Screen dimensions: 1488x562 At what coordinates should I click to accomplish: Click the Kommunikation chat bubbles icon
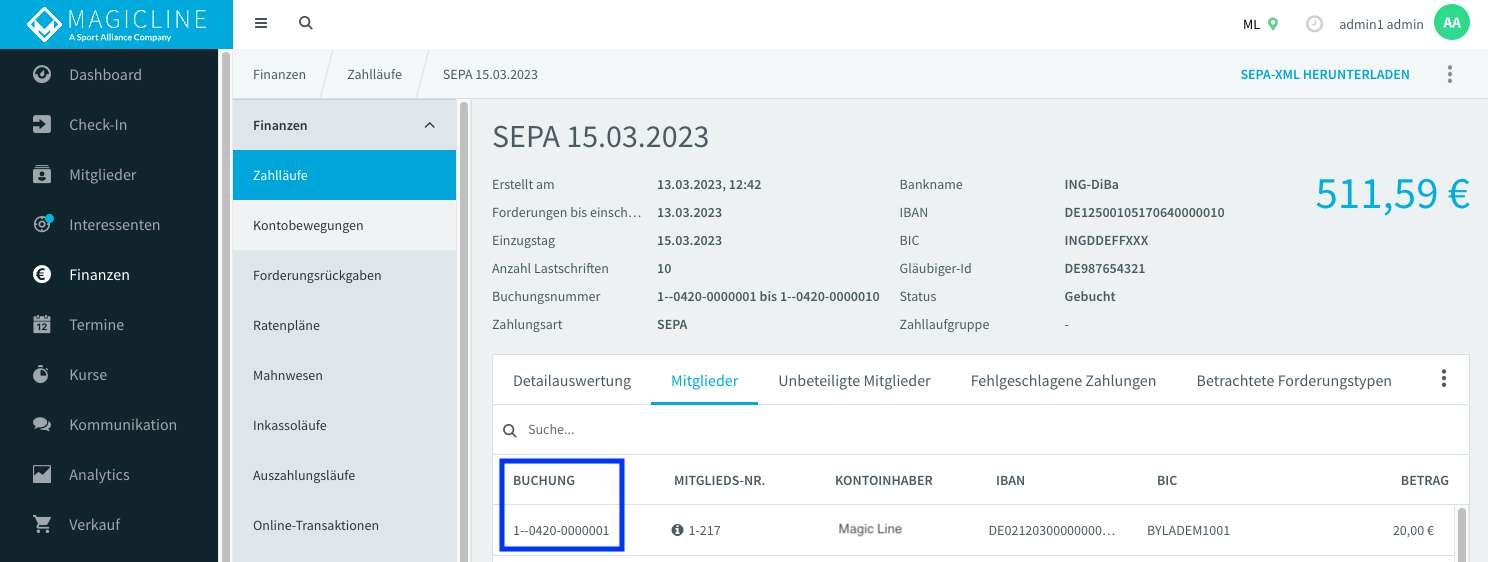click(x=42, y=424)
